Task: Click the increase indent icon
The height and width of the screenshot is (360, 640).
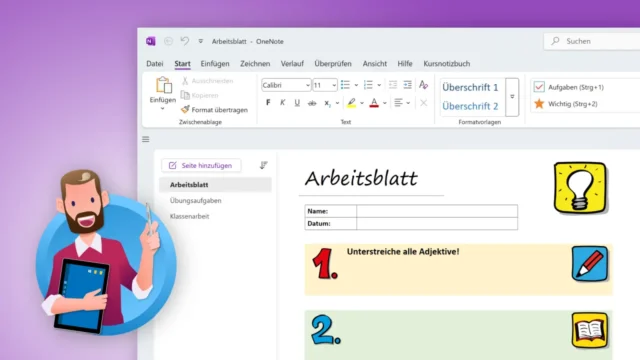Action: tap(407, 84)
